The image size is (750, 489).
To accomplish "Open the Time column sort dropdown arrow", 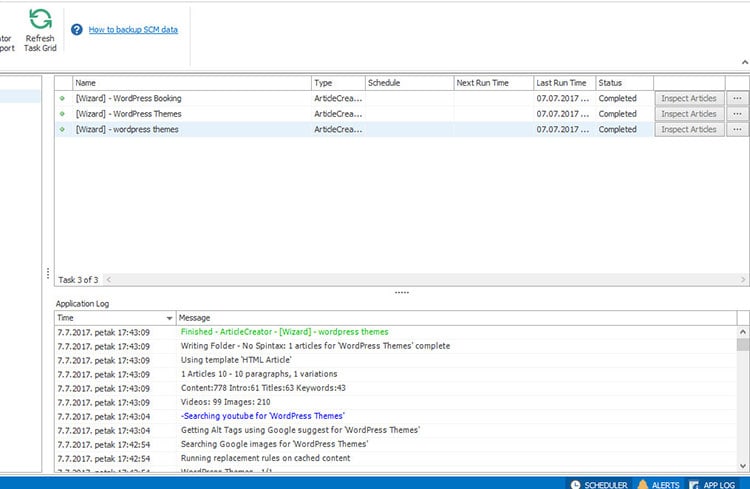I will (x=168, y=318).
